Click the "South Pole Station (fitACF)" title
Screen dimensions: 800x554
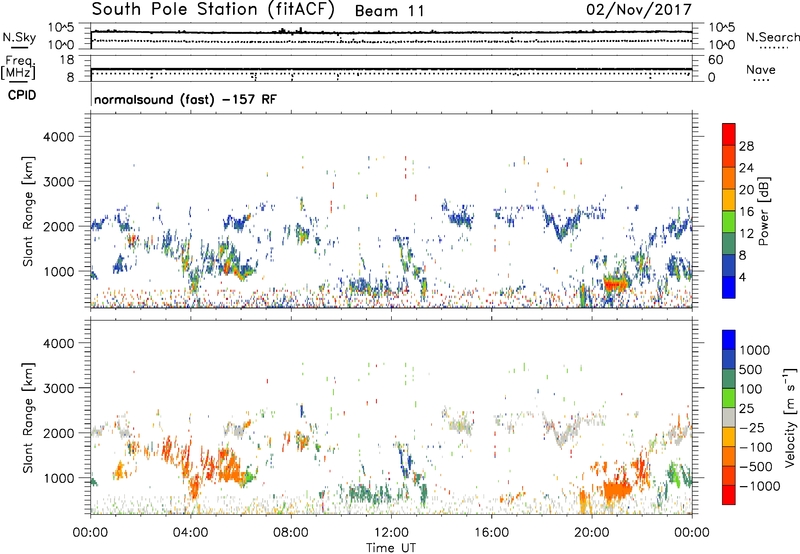tap(213, 10)
